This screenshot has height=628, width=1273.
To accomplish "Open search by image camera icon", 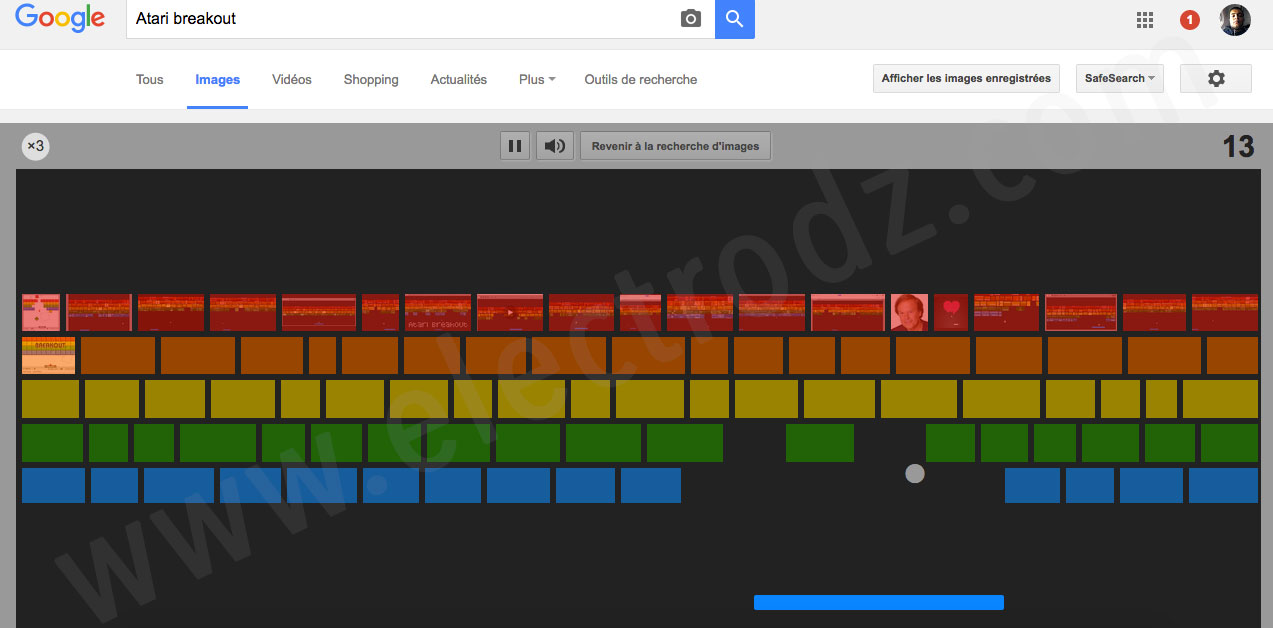I will pyautogui.click(x=691, y=19).
